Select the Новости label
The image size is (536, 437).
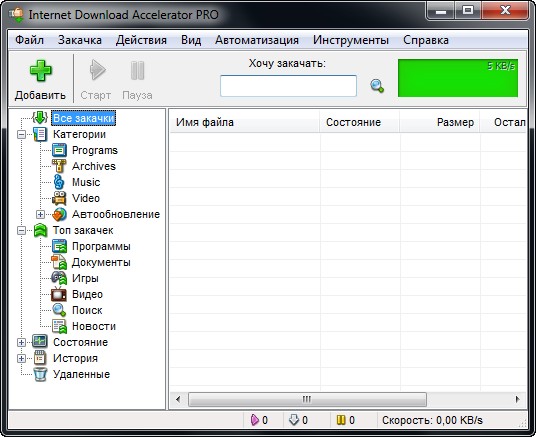click(94, 326)
